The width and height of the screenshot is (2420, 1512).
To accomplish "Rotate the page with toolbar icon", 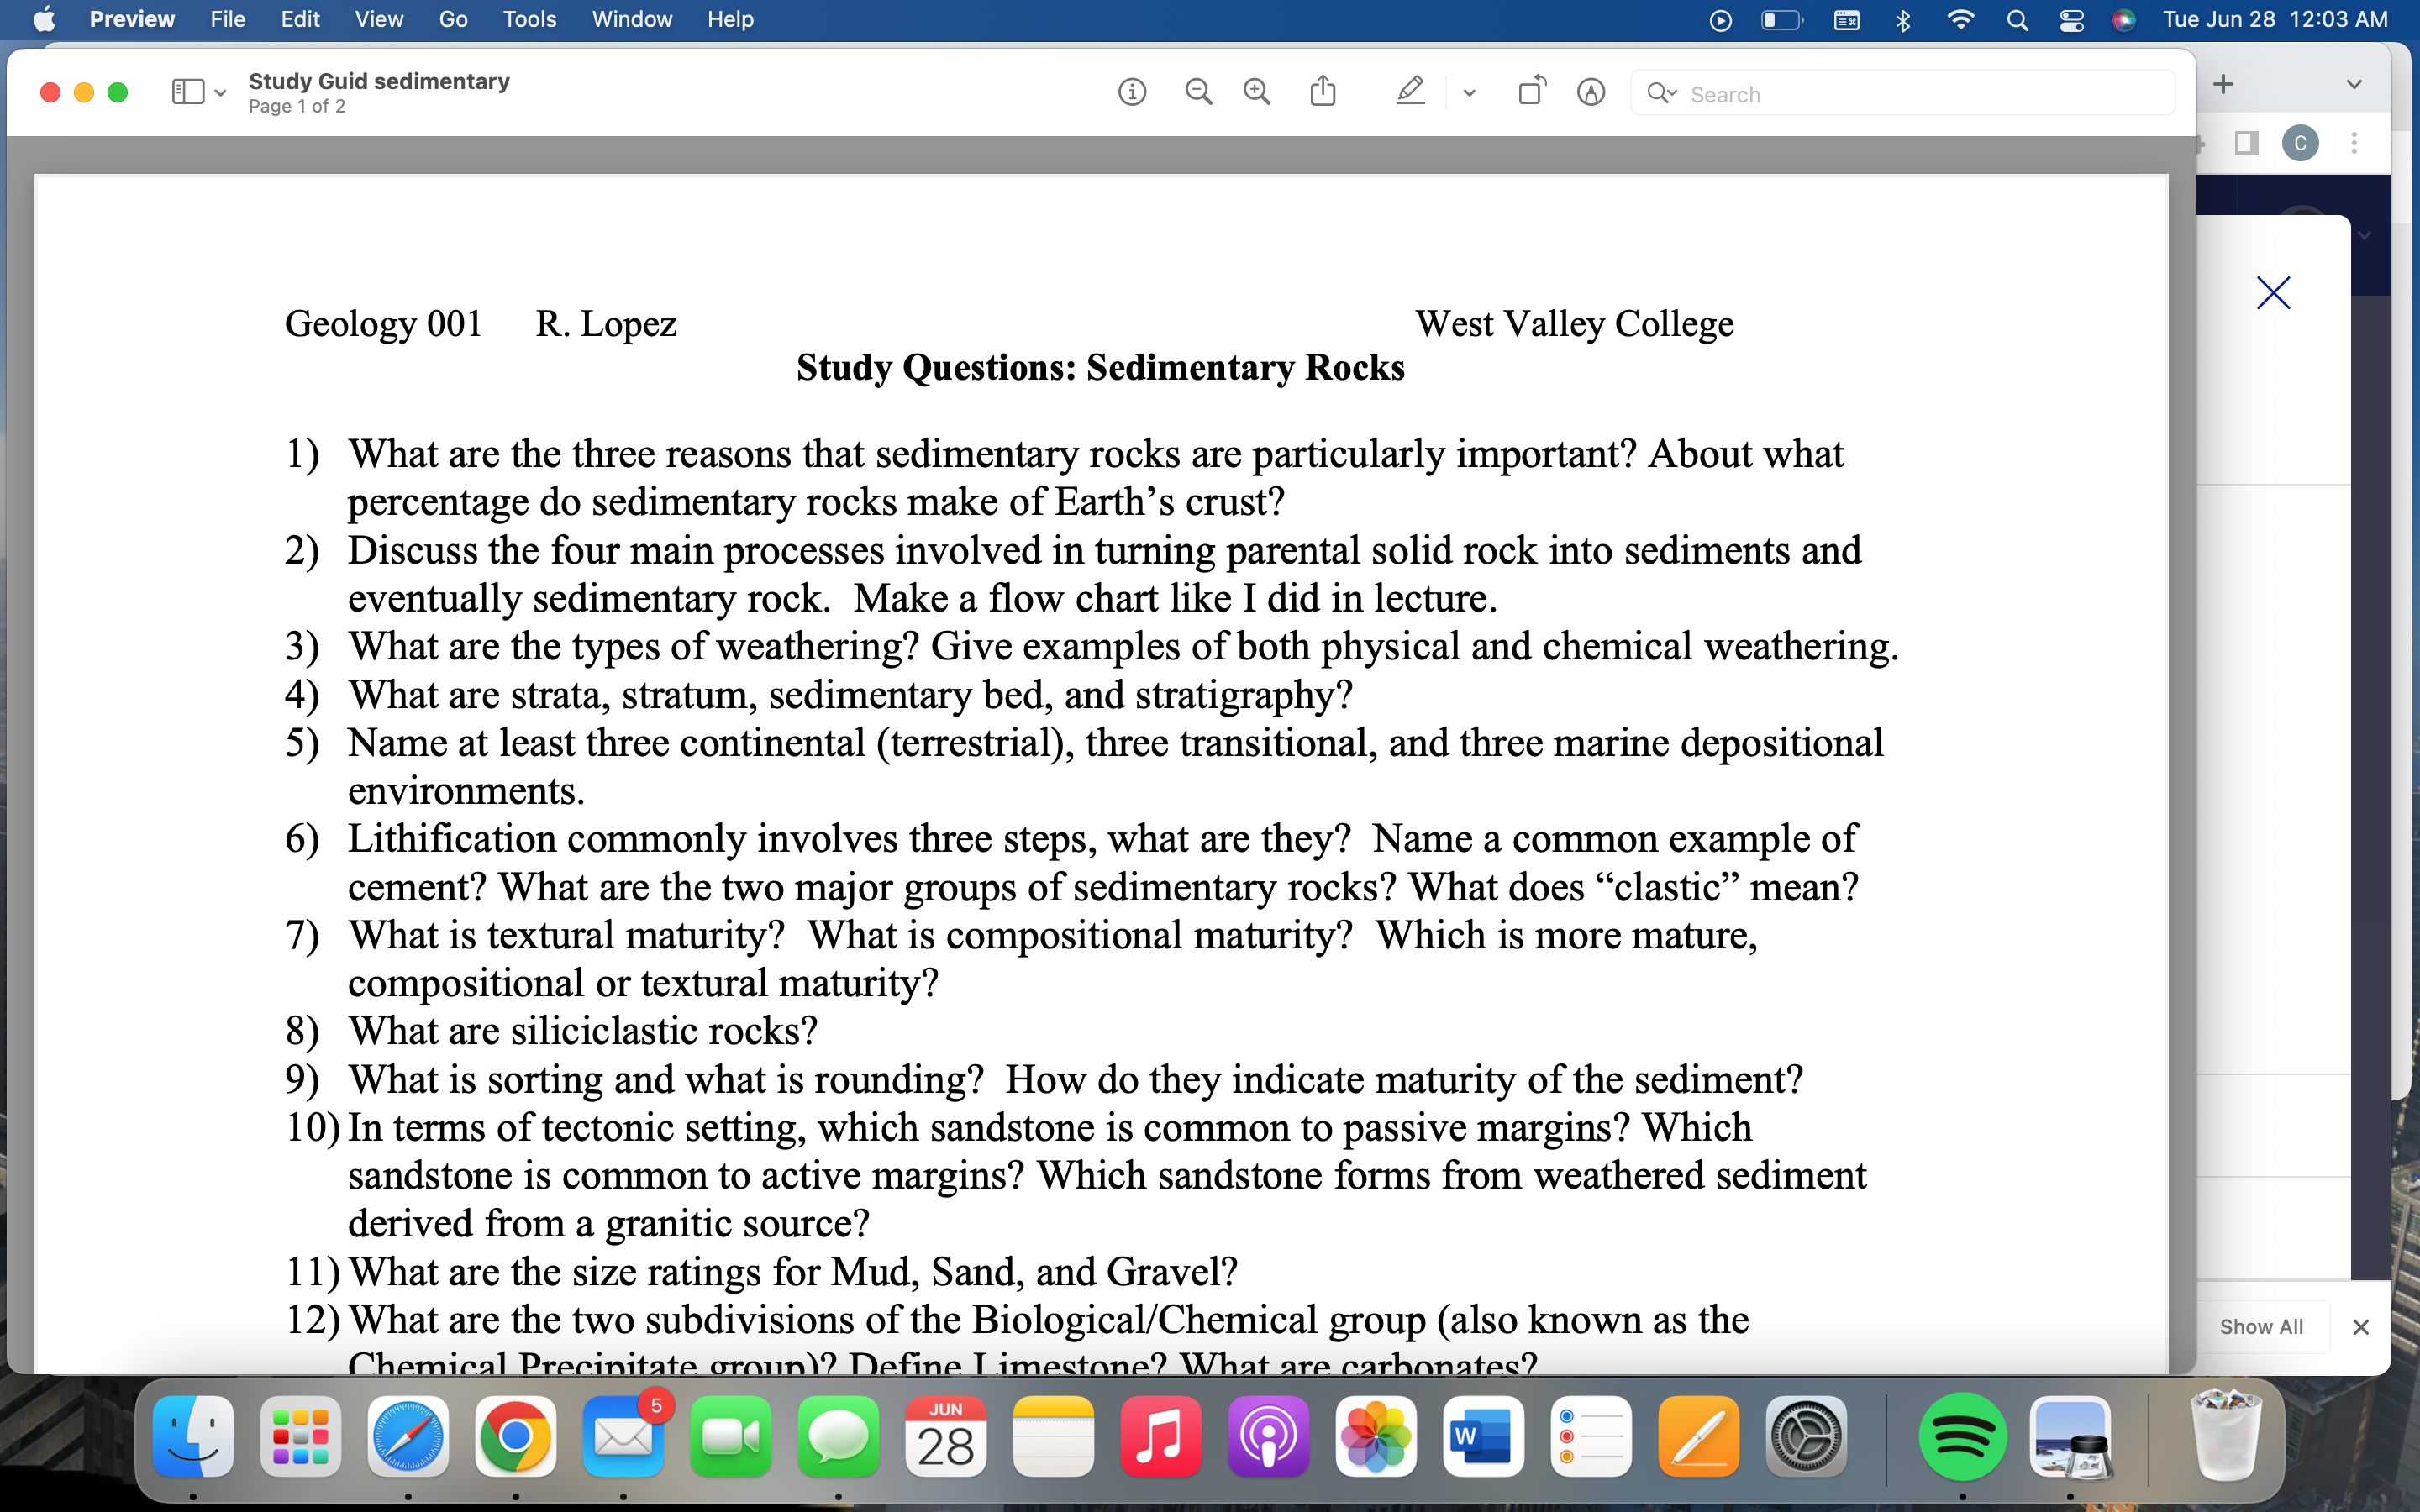I will tap(1531, 92).
